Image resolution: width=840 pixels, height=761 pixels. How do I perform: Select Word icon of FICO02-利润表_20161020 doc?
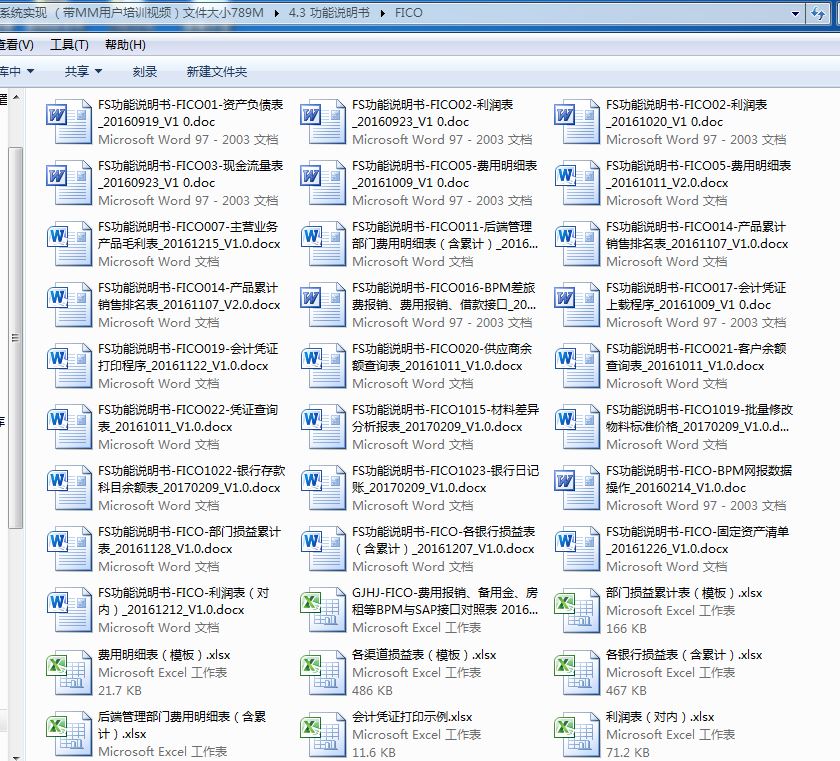point(576,122)
